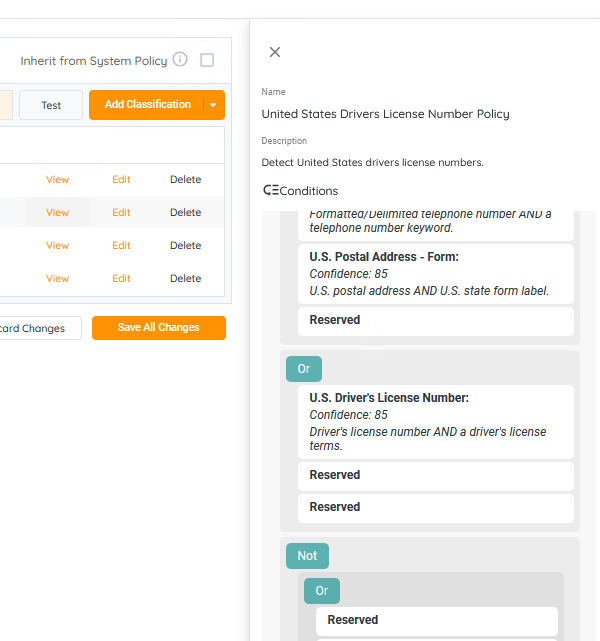Edit the second classification row
The image size is (600, 641).
click(x=121, y=213)
